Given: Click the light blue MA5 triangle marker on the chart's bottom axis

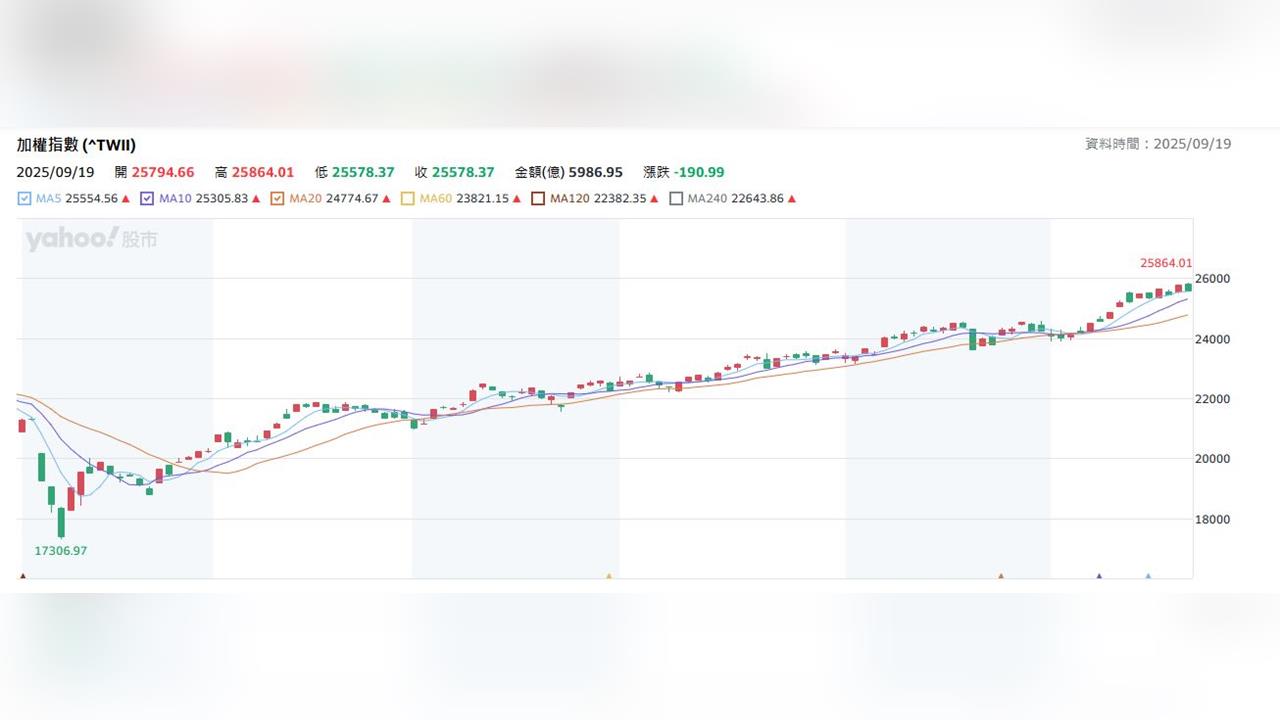Looking at the screenshot, I should click(x=1148, y=576).
